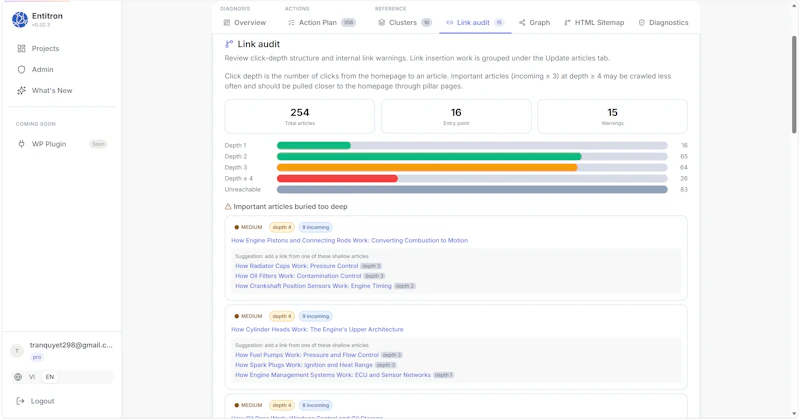Click depth 4 badge on Cylinder Heads card
The width and height of the screenshot is (800, 420).
282,316
